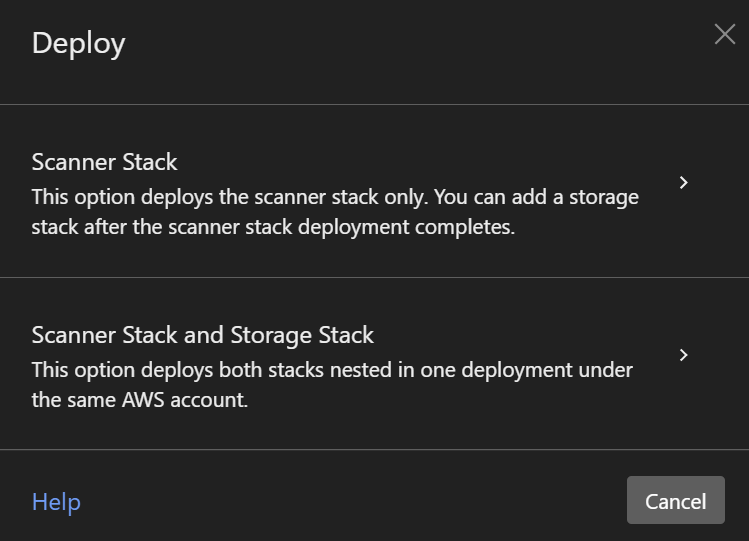
Task: Get assistance via the blue Help text
Action: tap(56, 502)
